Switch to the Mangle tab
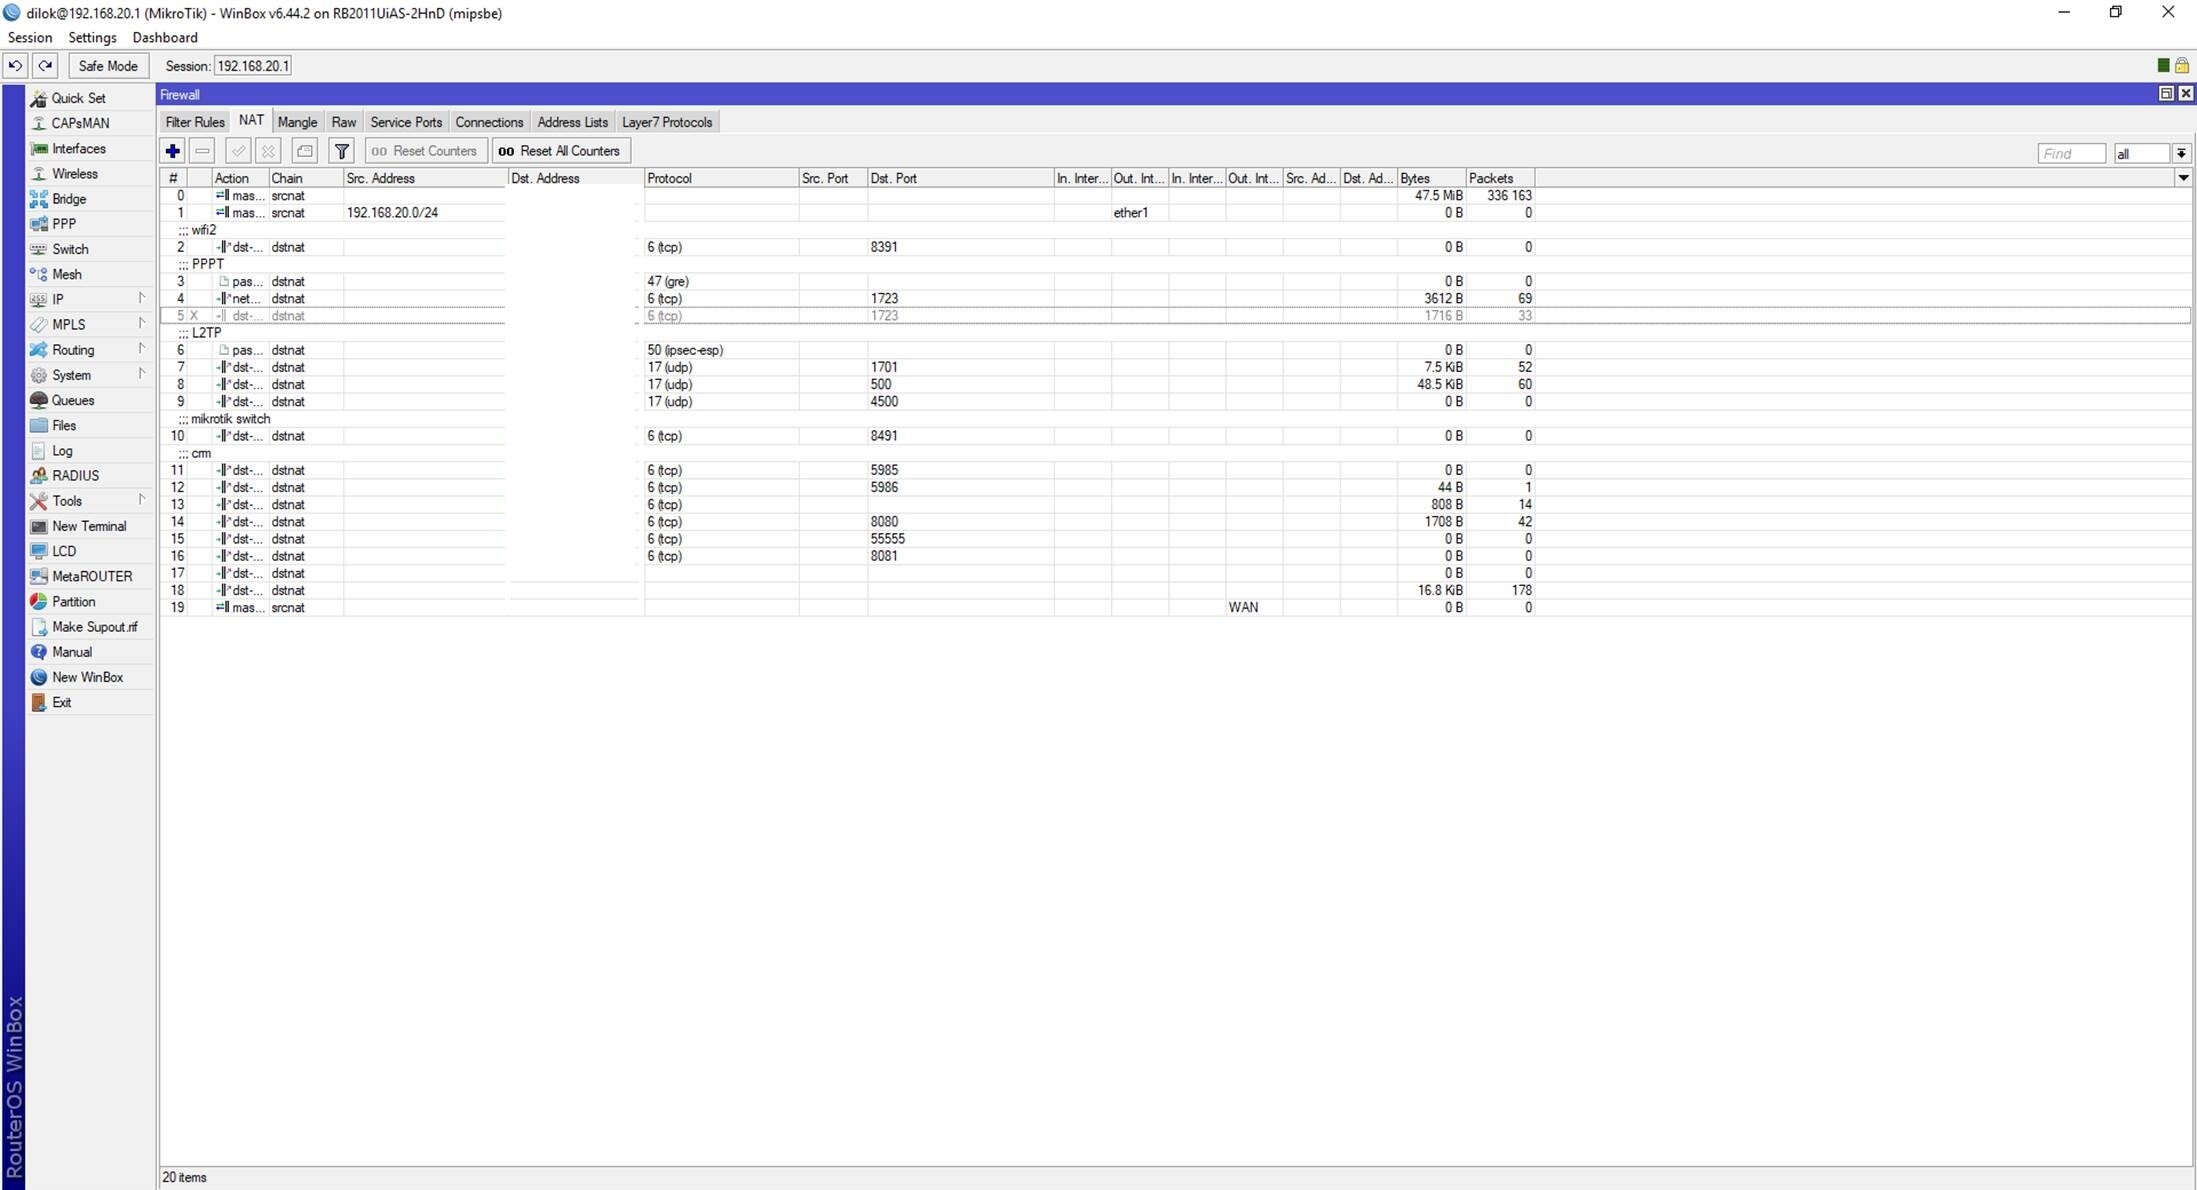 [297, 122]
